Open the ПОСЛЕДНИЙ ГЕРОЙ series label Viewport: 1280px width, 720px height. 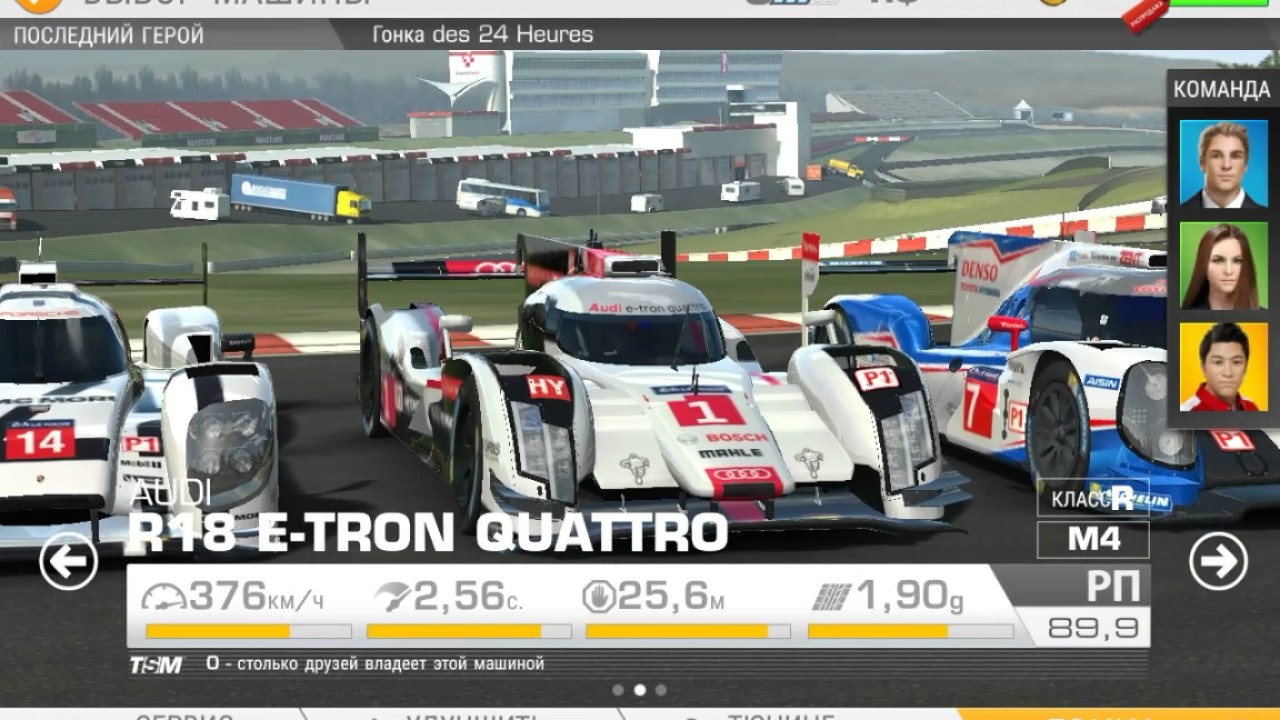tap(108, 35)
